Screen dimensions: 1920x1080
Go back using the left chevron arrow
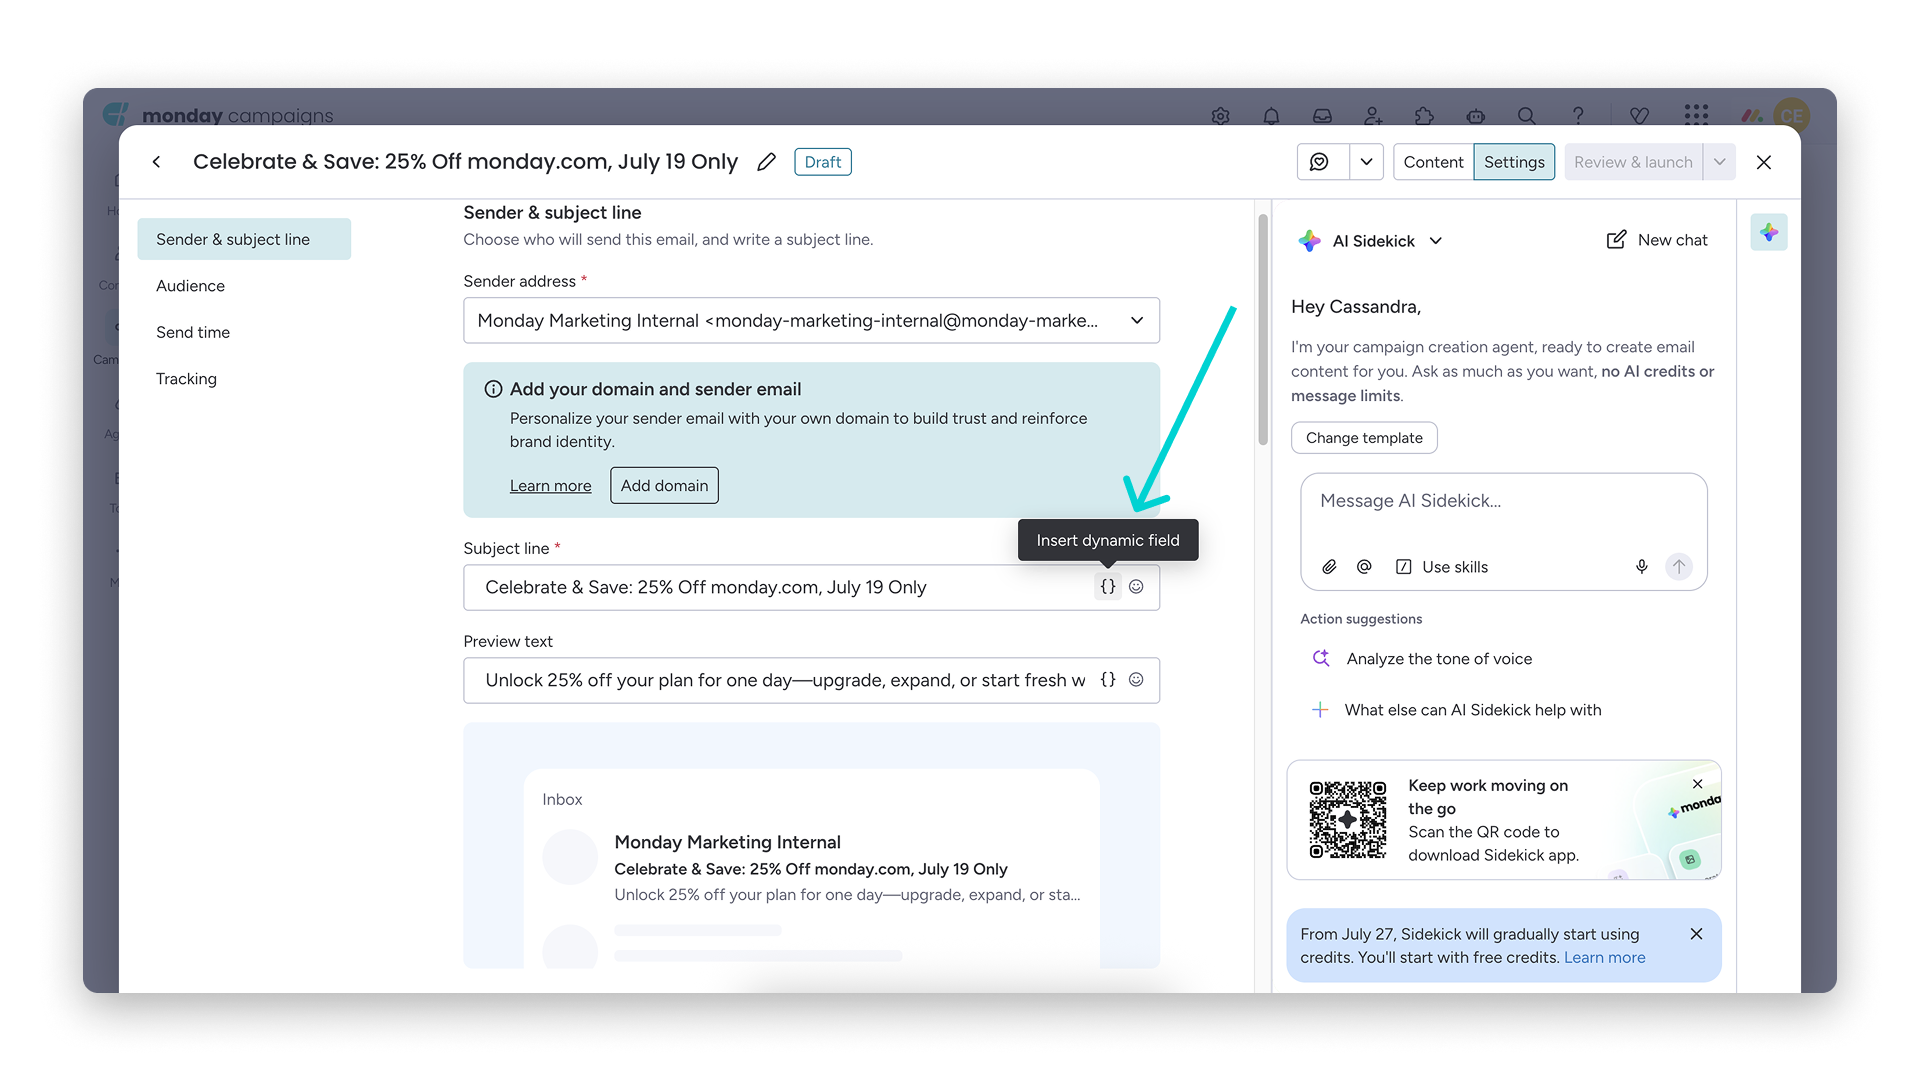click(x=156, y=162)
